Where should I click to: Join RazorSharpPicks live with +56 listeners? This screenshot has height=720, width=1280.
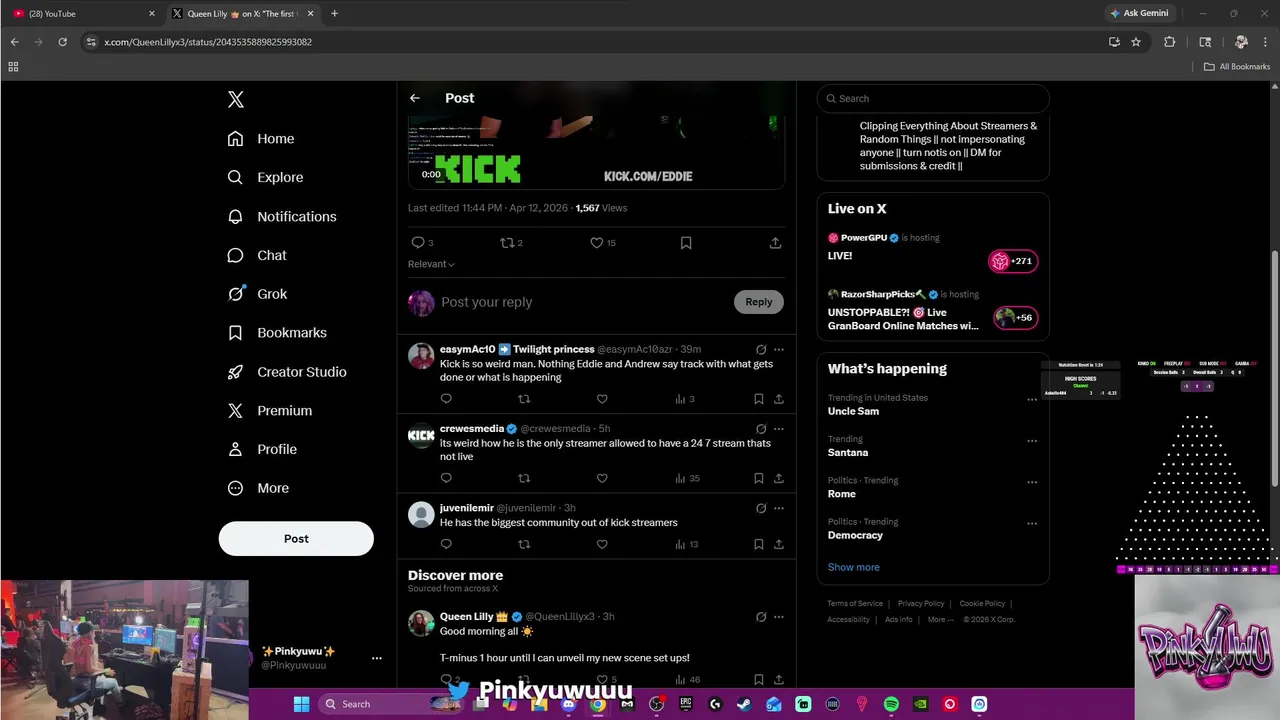1016,318
